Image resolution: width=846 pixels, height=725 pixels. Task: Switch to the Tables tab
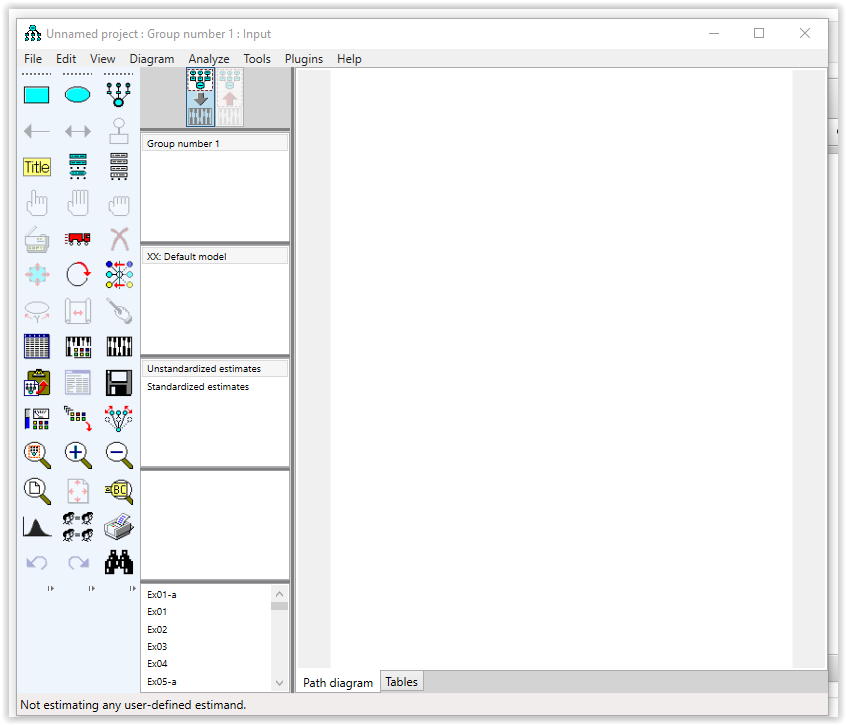point(401,682)
